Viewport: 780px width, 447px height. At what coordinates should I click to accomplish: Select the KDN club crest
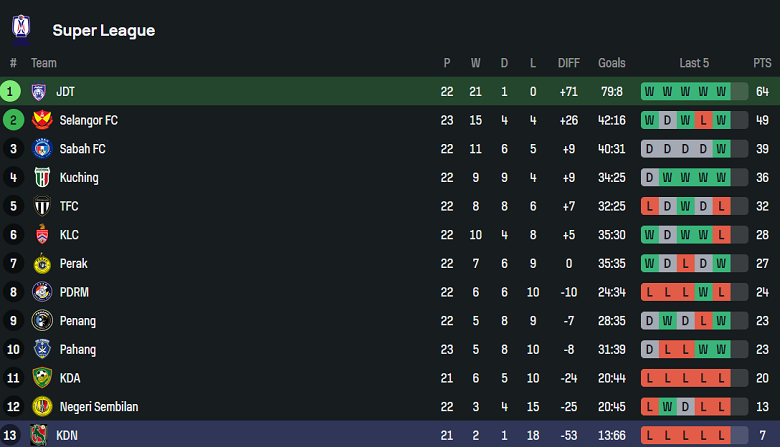39,436
